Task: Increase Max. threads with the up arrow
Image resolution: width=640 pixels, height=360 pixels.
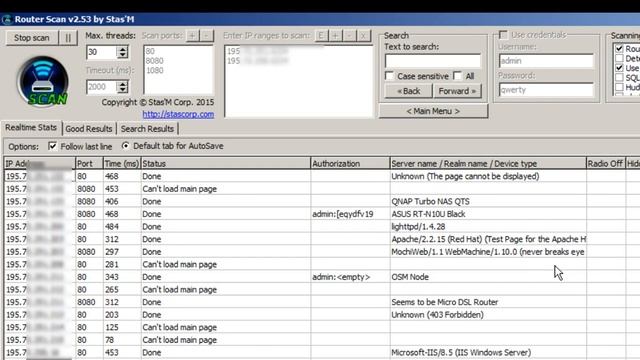Action: click(122, 49)
